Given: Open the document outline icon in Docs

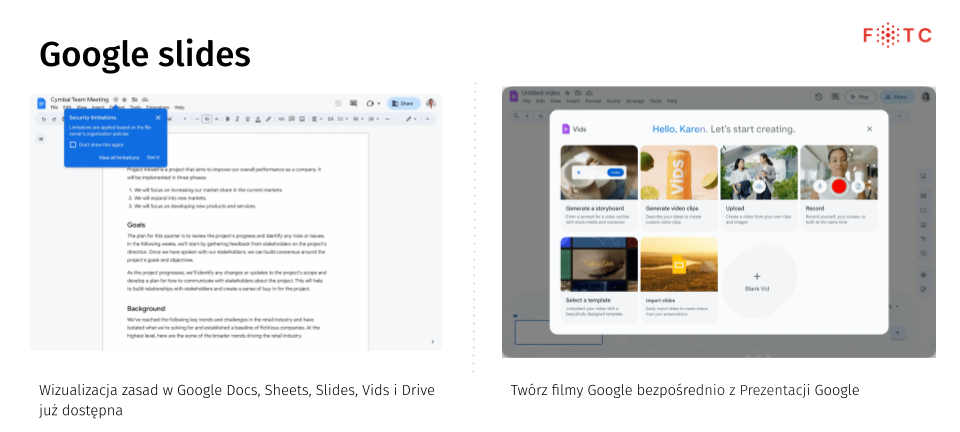Looking at the screenshot, I should (x=41, y=139).
